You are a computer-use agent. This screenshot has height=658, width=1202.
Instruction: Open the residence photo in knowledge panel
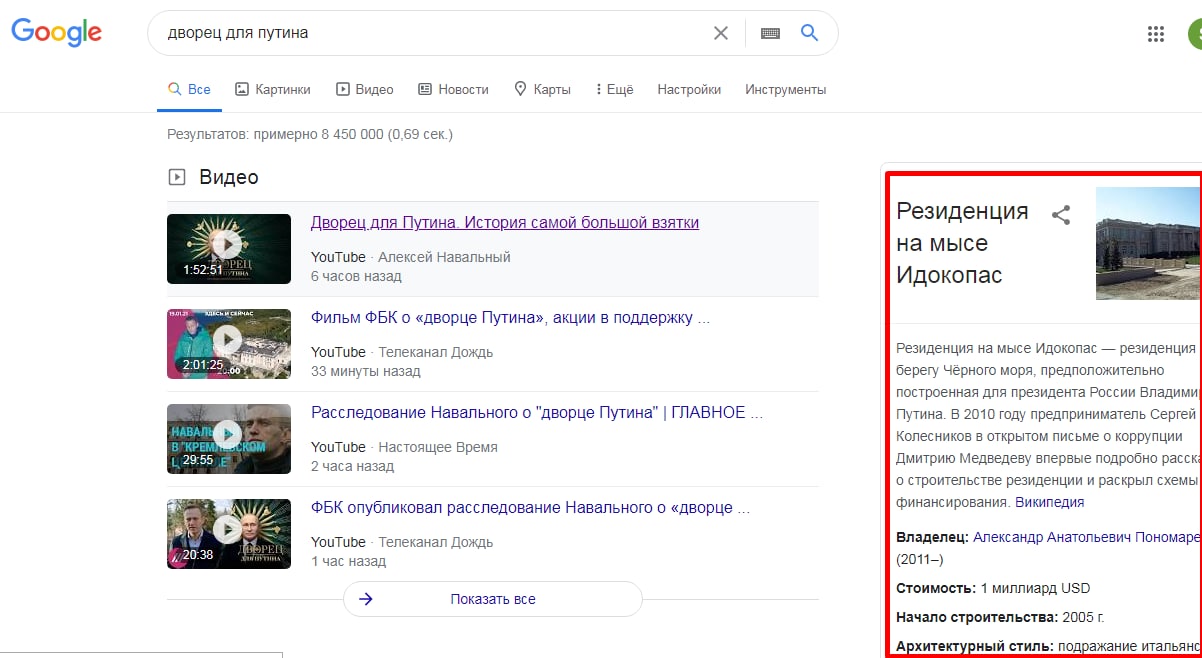point(1148,243)
